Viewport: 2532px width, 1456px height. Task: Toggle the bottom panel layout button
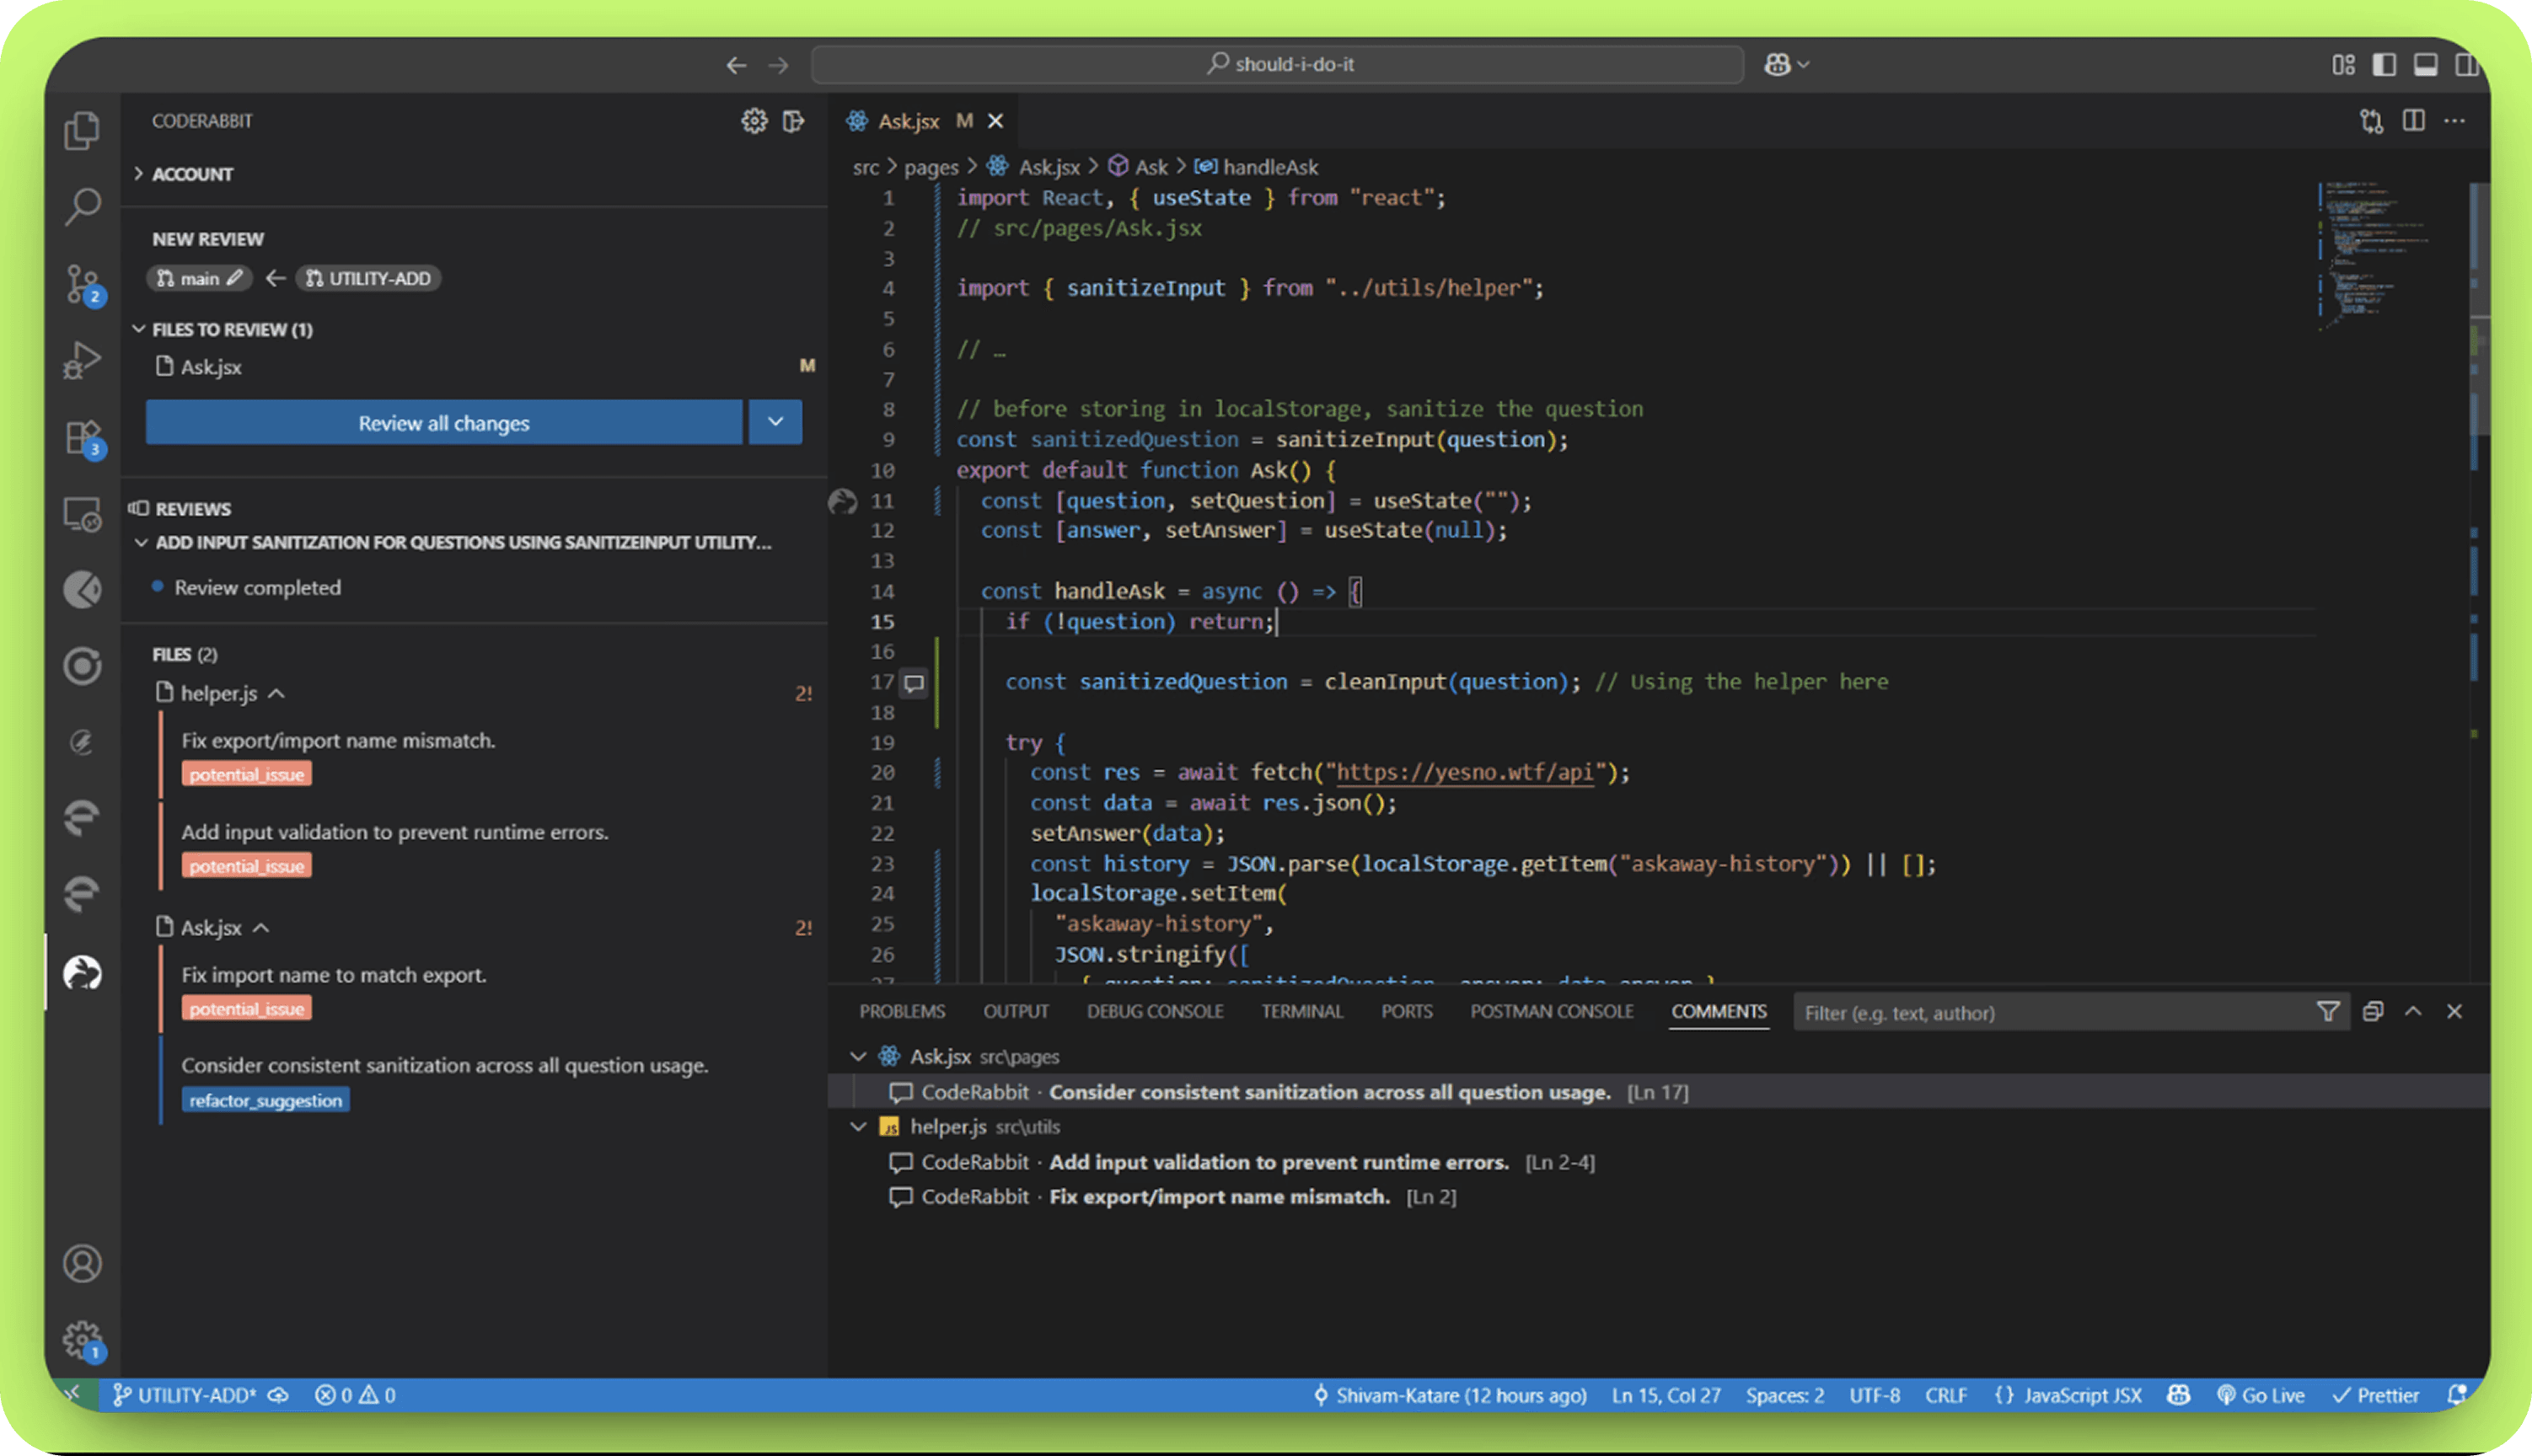2425,64
